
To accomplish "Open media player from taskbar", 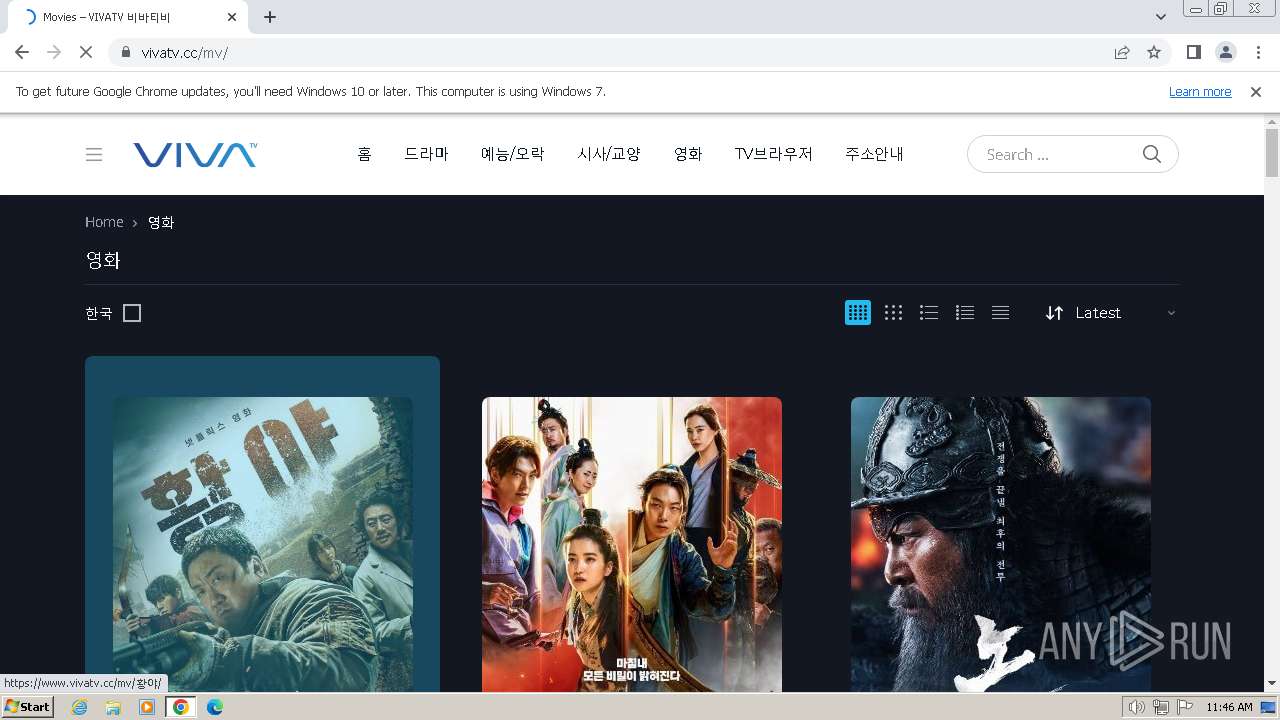I will click(x=147, y=707).
